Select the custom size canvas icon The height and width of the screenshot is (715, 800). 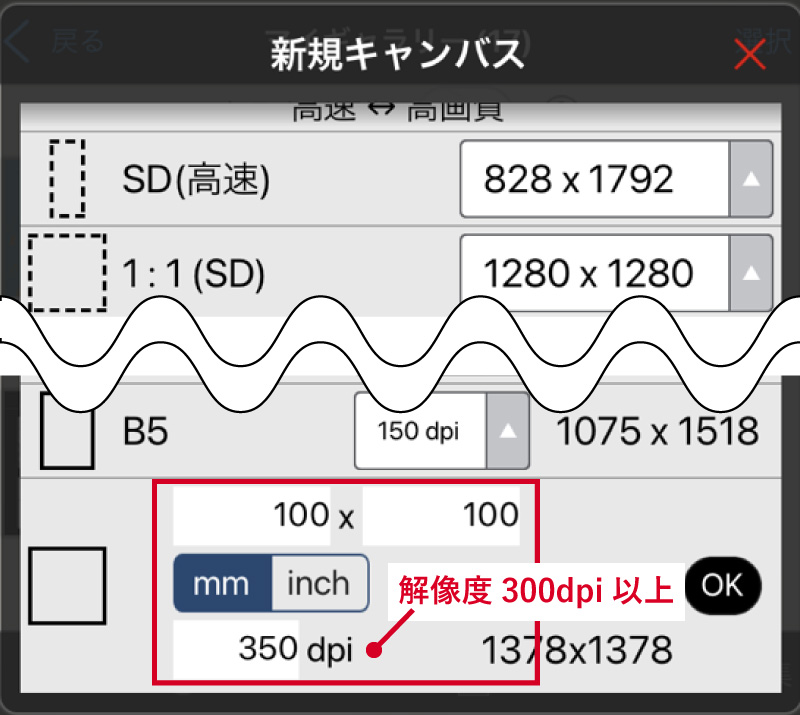click(67, 585)
